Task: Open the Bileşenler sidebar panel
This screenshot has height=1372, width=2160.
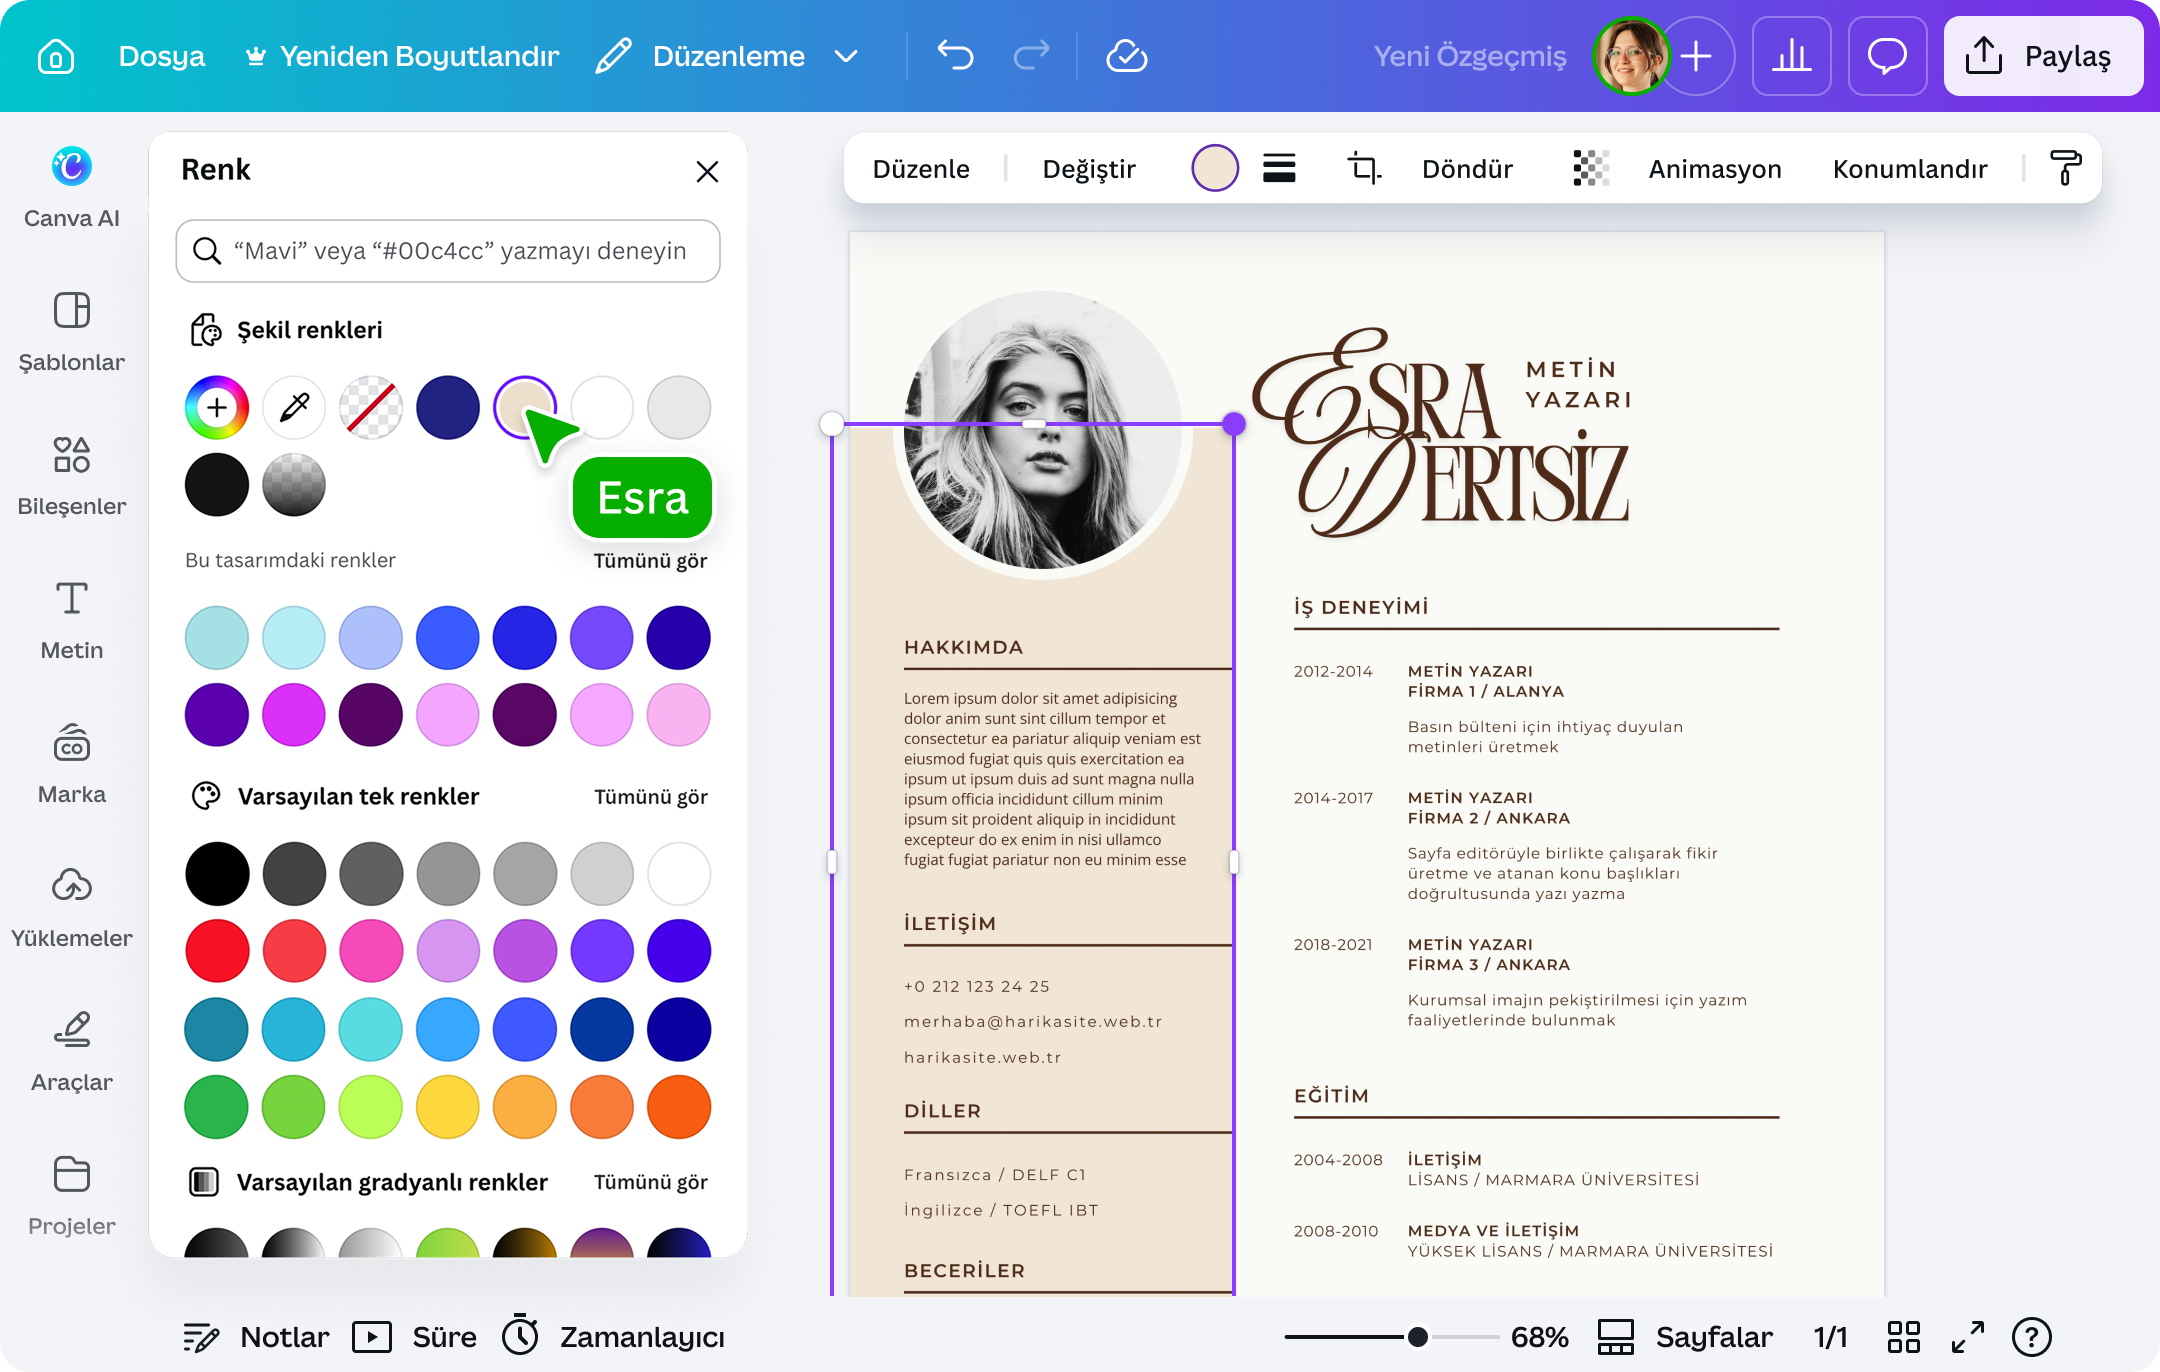Action: [x=72, y=476]
